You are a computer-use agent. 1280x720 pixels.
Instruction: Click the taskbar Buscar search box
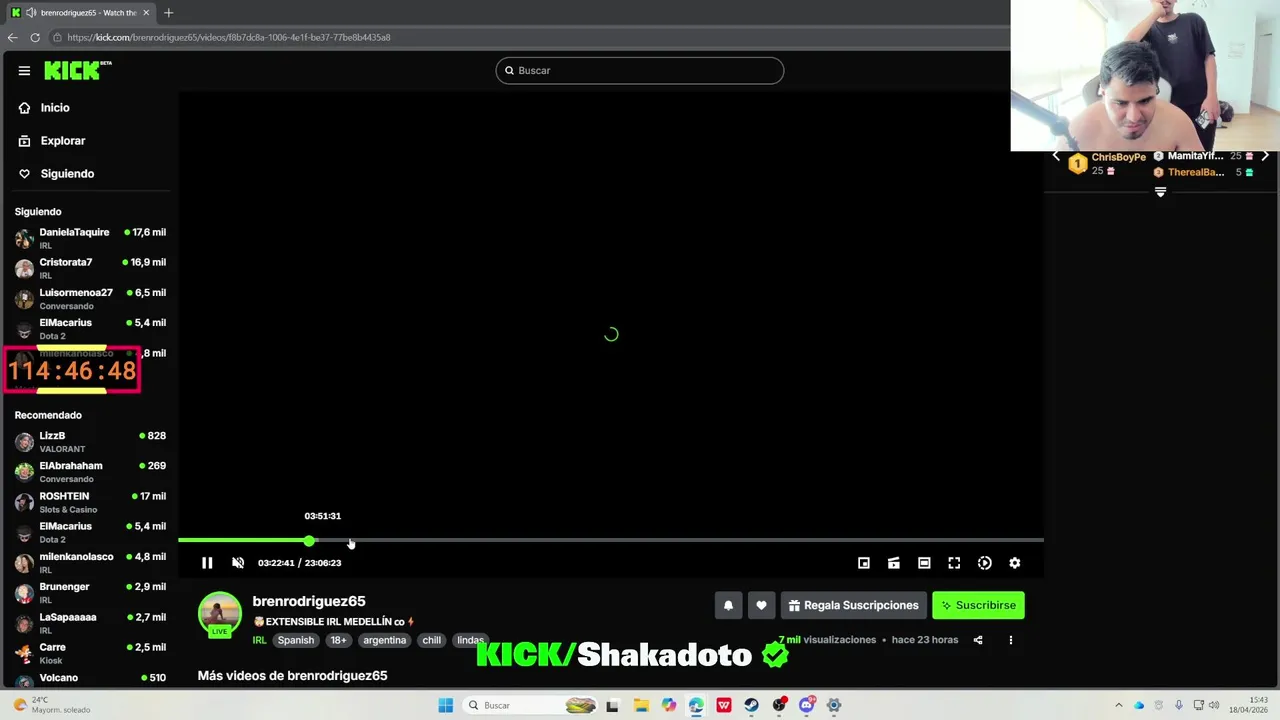click(532, 705)
